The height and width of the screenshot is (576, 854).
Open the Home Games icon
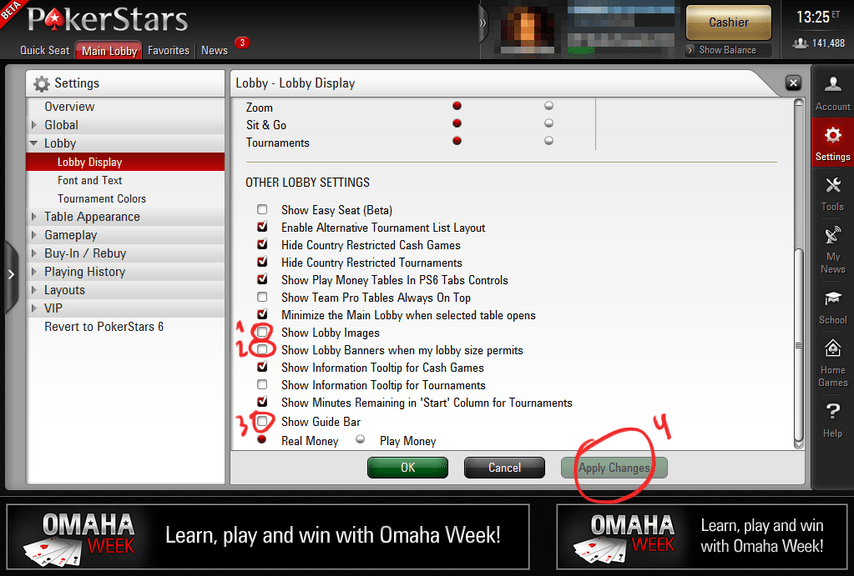coord(832,348)
